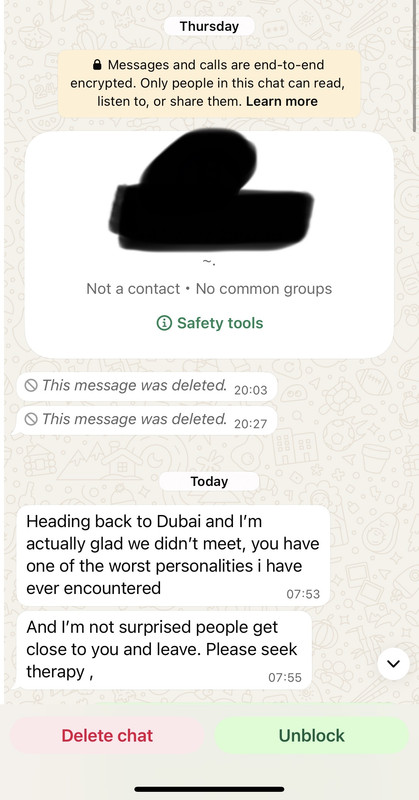Image resolution: width=419 pixels, height=800 pixels.
Task: Click the scrollbar at the right edge
Action: coord(413,66)
